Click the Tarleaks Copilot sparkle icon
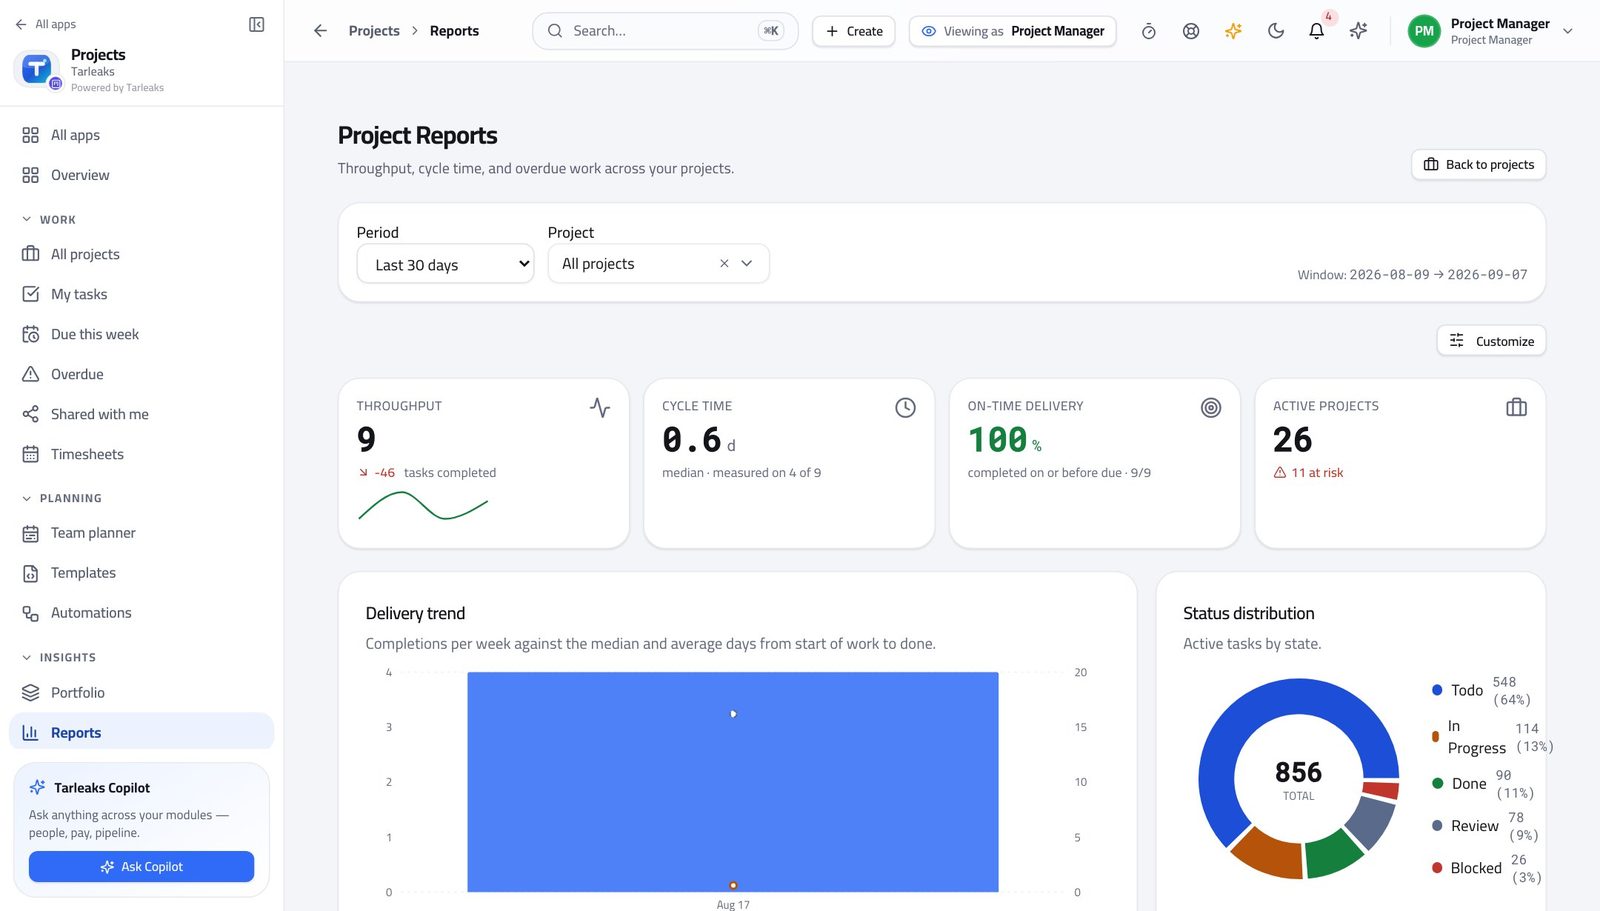 tap(37, 787)
